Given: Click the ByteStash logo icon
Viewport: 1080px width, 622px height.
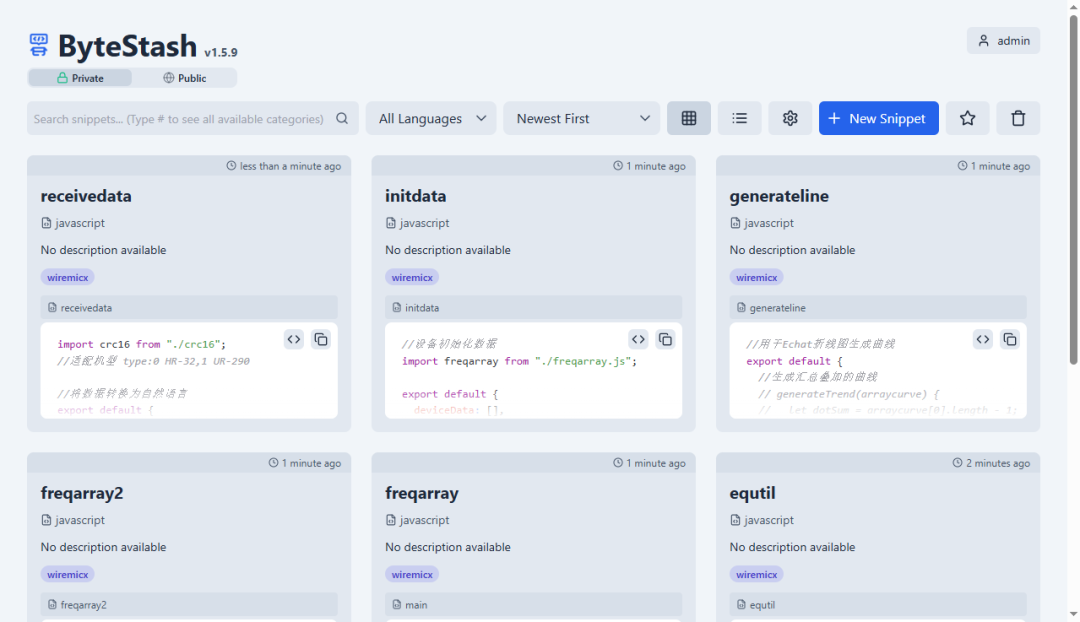Looking at the screenshot, I should [x=39, y=45].
